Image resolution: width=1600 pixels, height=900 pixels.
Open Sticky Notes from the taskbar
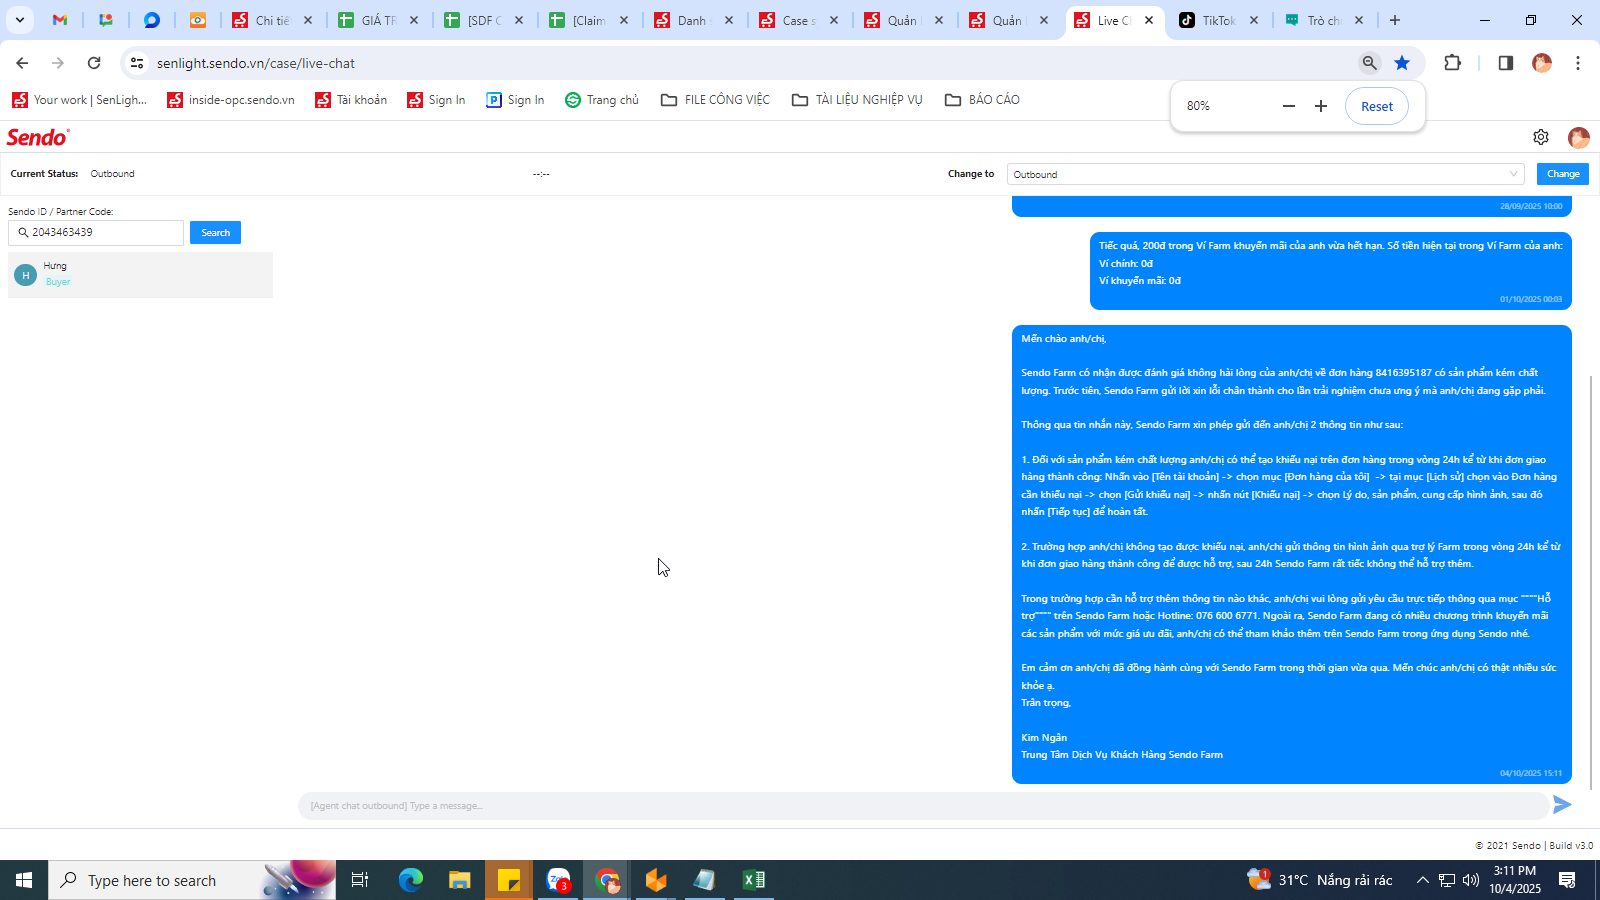pyautogui.click(x=509, y=880)
